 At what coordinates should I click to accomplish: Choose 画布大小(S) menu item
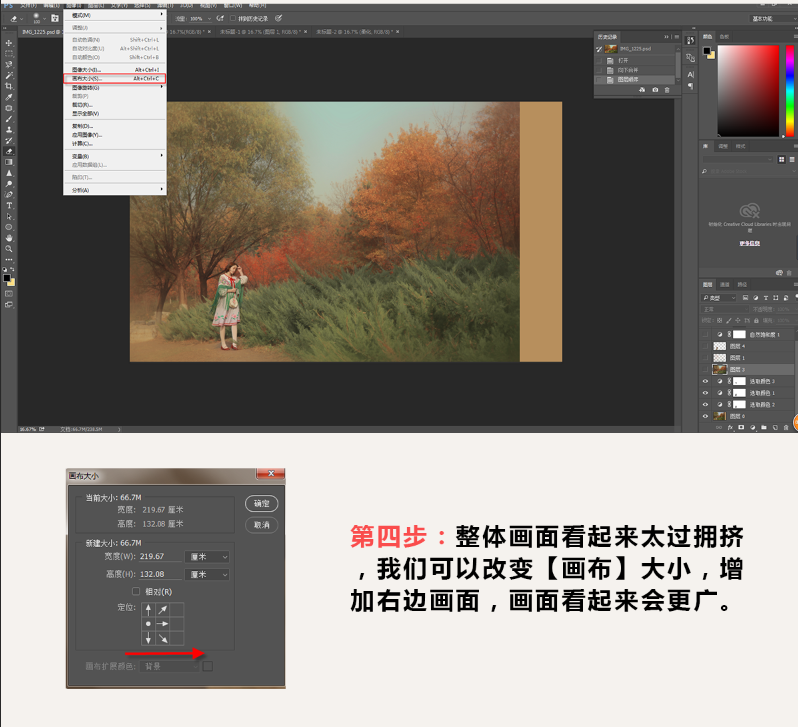(115, 78)
